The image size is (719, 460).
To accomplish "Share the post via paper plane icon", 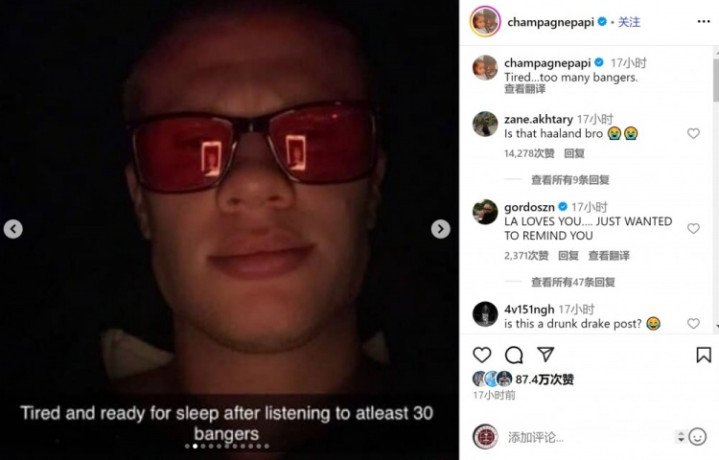I will pyautogui.click(x=546, y=354).
